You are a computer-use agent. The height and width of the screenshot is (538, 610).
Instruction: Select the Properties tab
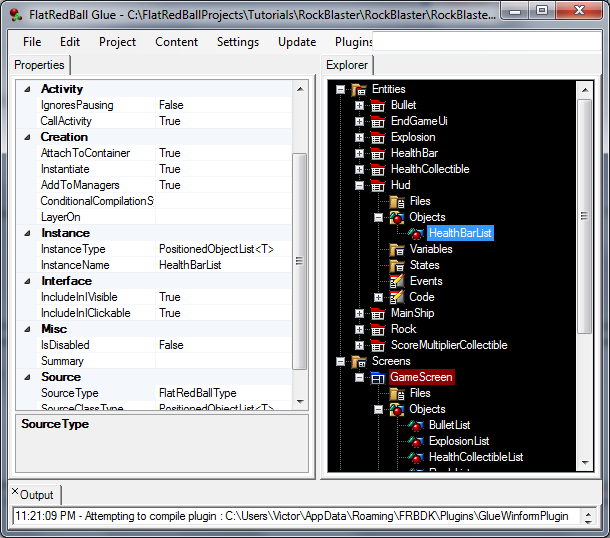39,65
